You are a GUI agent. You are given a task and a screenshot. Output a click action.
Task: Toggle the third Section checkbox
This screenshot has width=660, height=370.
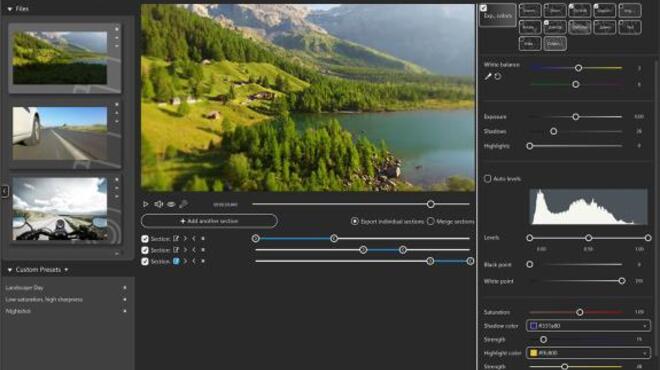tap(145, 261)
